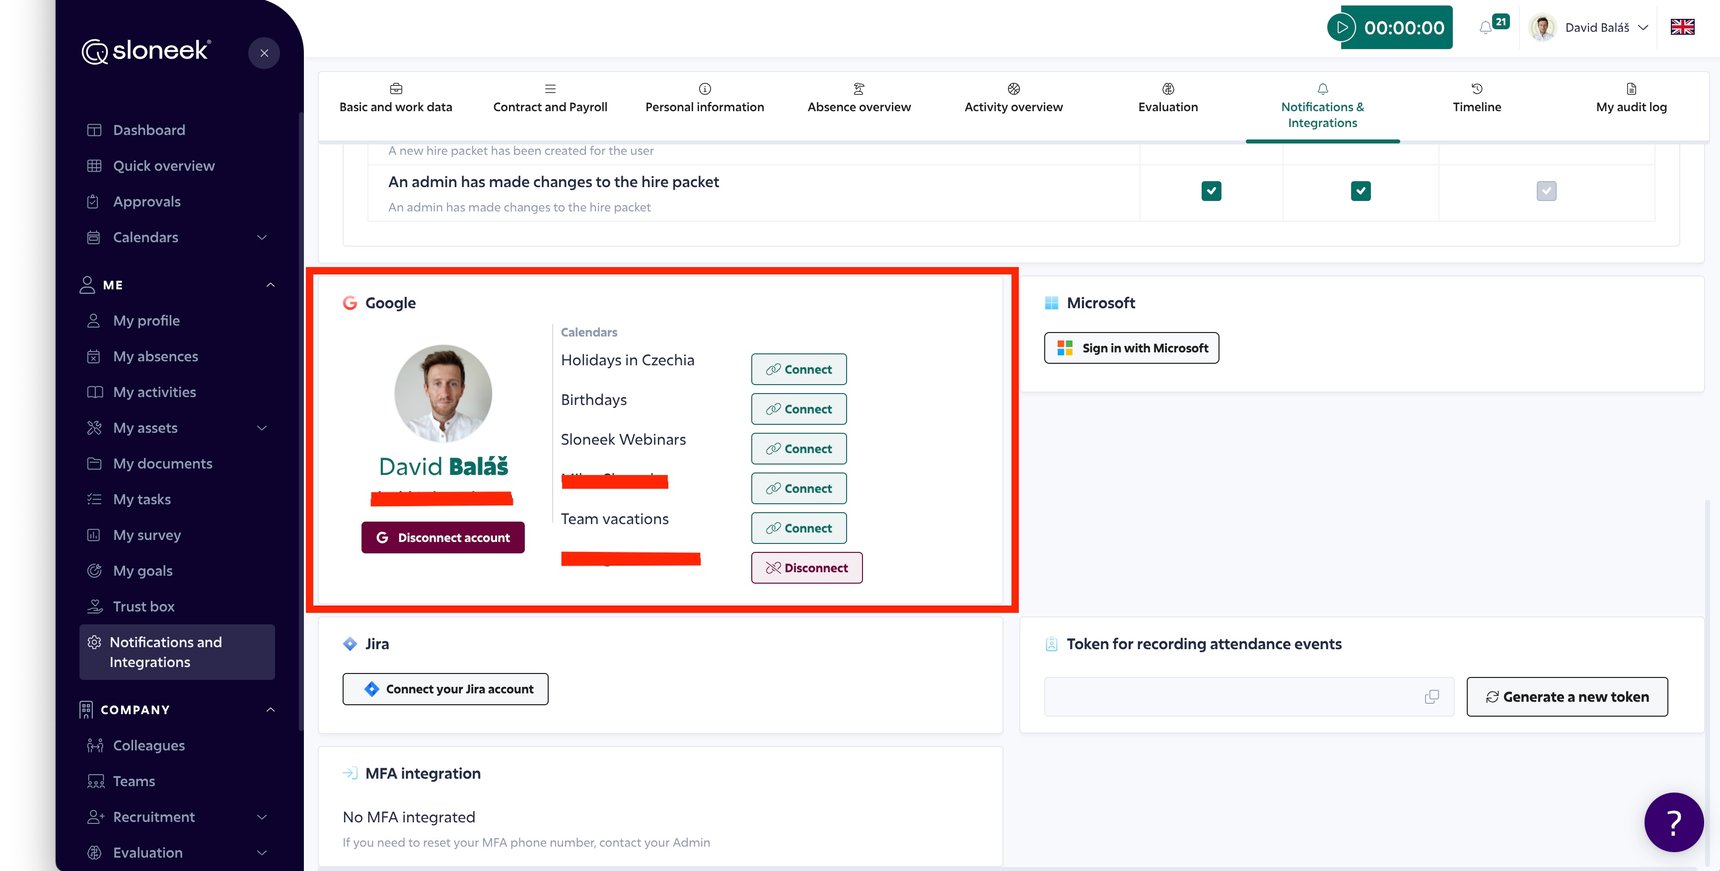
Task: Click the My tasks list icon
Action: pos(94,500)
